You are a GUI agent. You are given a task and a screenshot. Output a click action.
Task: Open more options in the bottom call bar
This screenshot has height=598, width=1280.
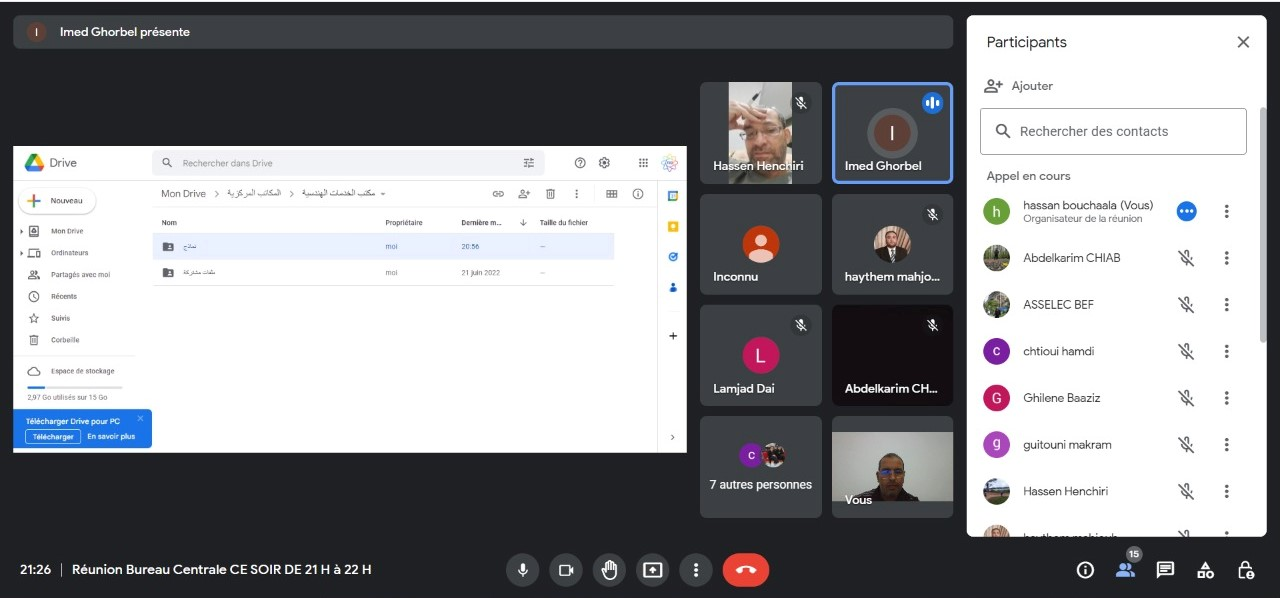coord(696,570)
